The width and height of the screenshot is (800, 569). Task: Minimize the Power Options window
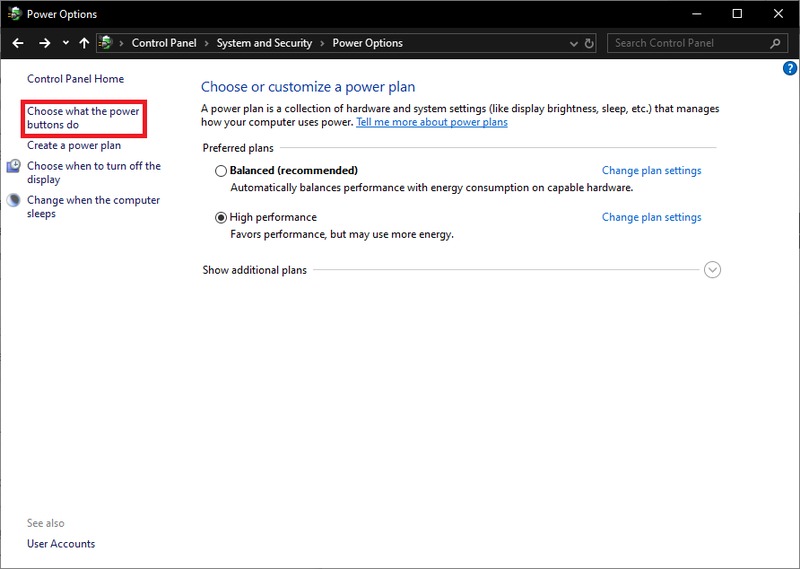click(696, 14)
